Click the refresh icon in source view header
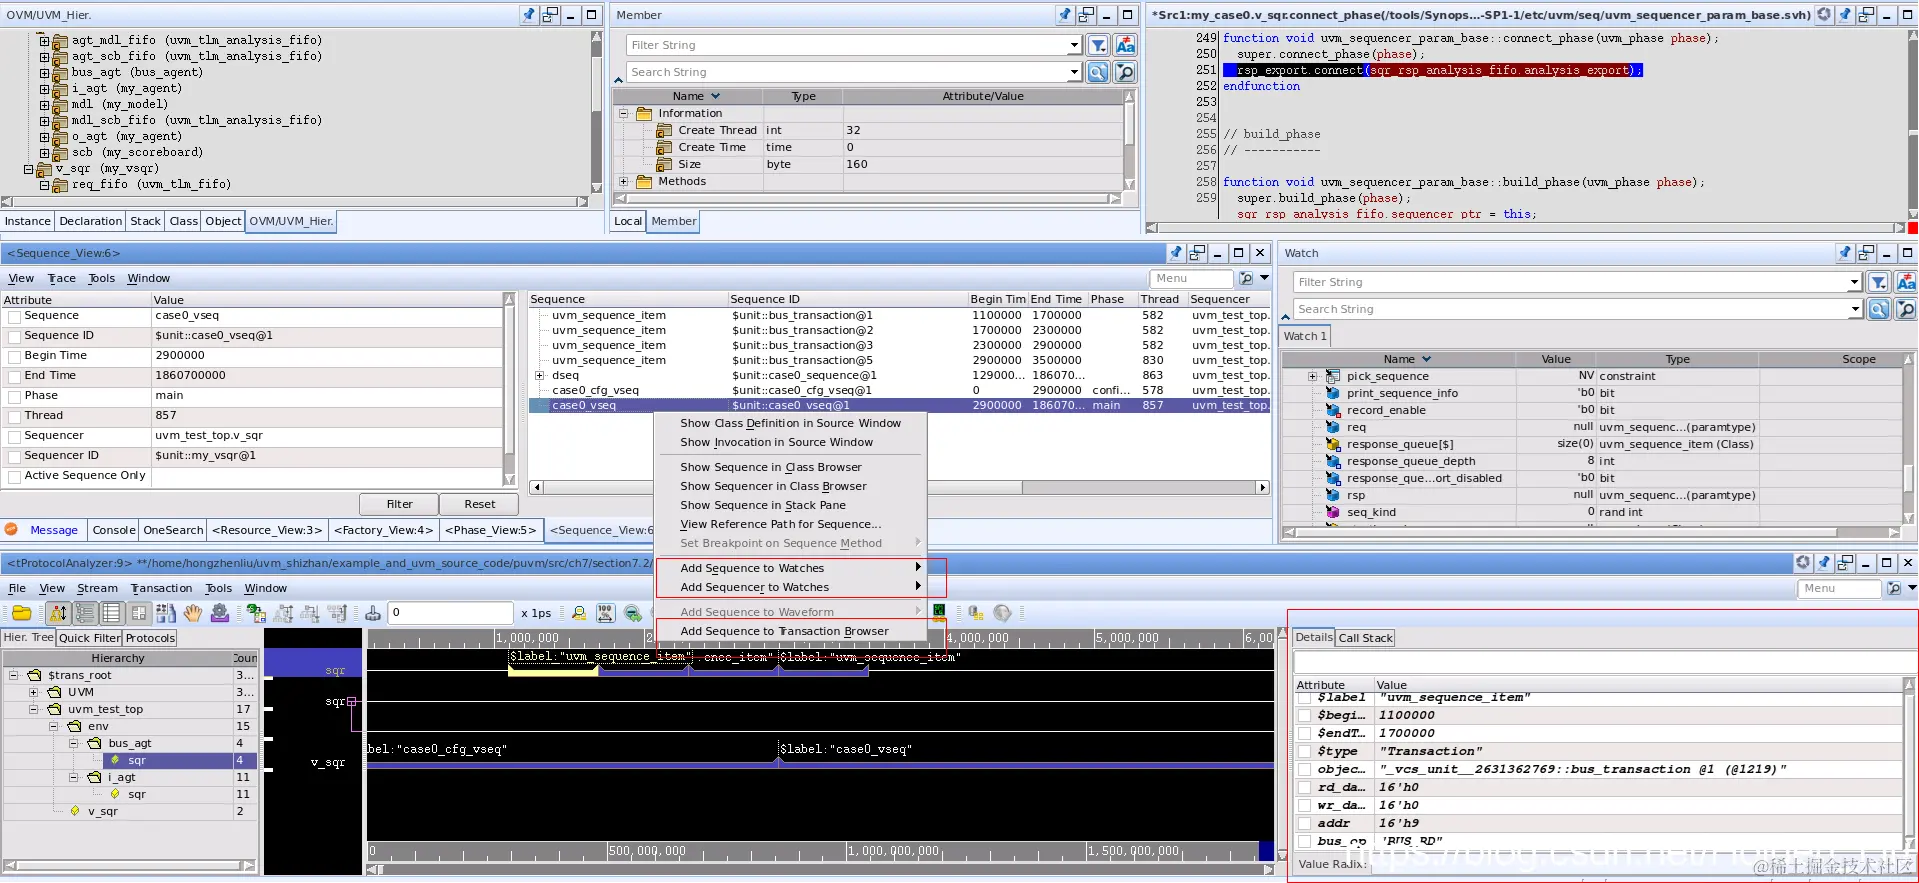 coord(1824,15)
